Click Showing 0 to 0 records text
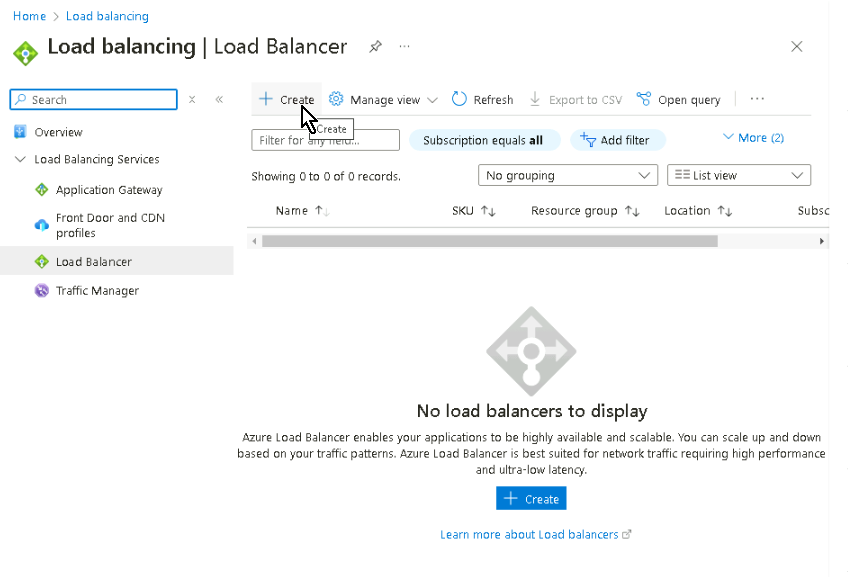This screenshot has height=577, width=848. tap(326, 176)
